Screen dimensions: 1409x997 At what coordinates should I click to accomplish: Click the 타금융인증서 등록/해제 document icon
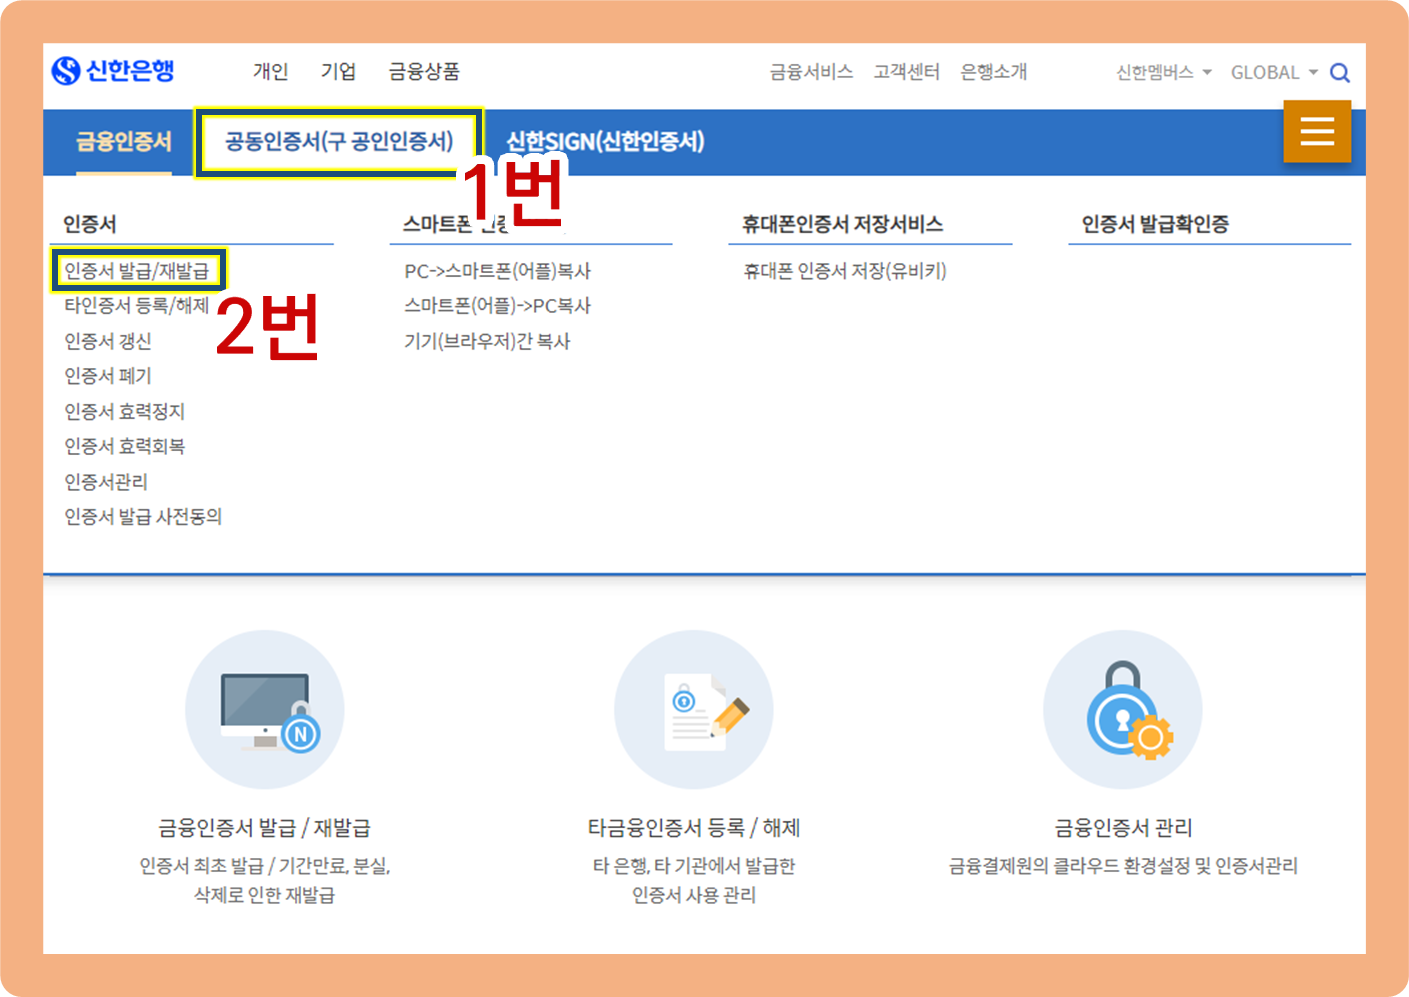[x=694, y=709]
